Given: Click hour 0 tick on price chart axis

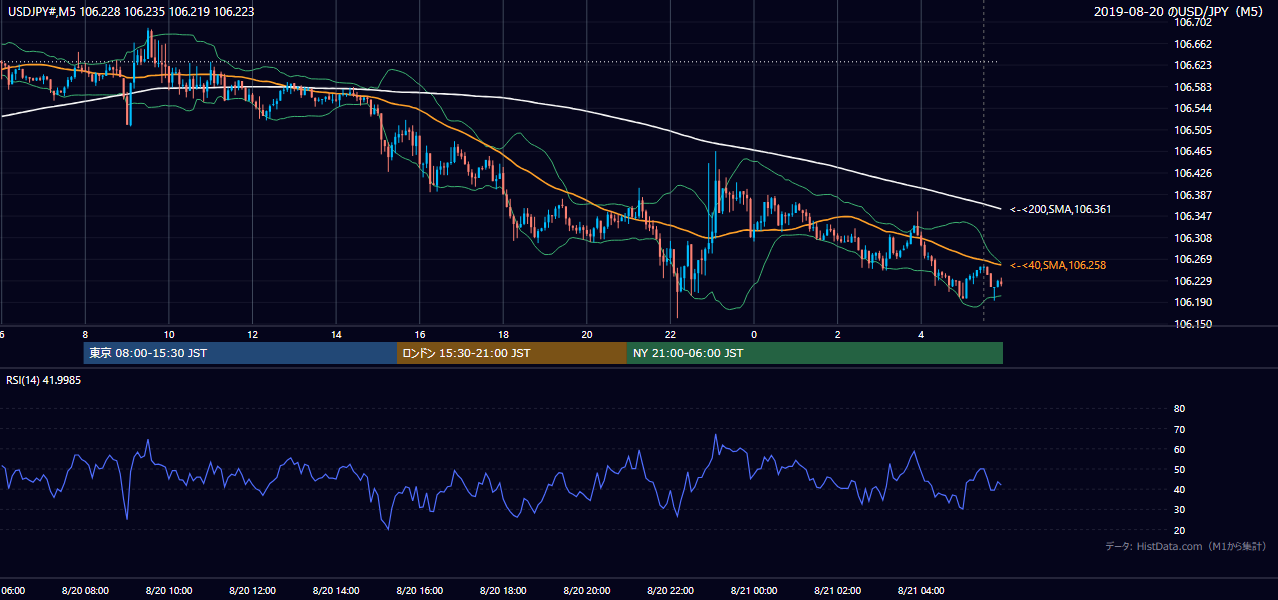Looking at the screenshot, I should [x=754, y=334].
